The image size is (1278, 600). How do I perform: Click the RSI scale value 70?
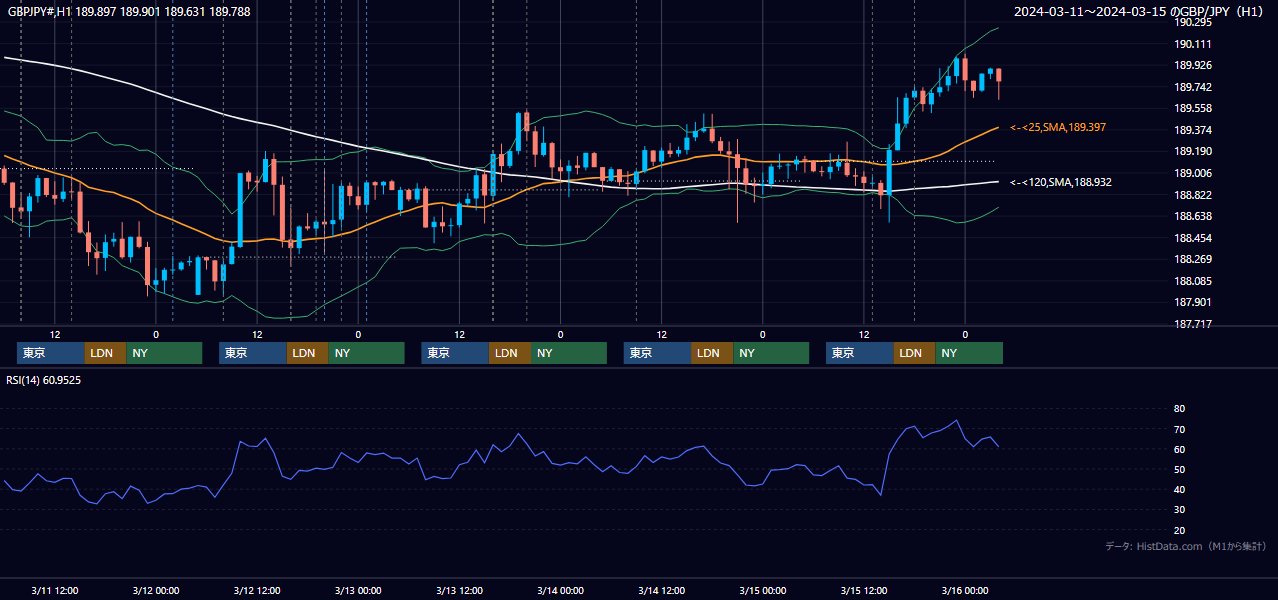pos(1179,429)
